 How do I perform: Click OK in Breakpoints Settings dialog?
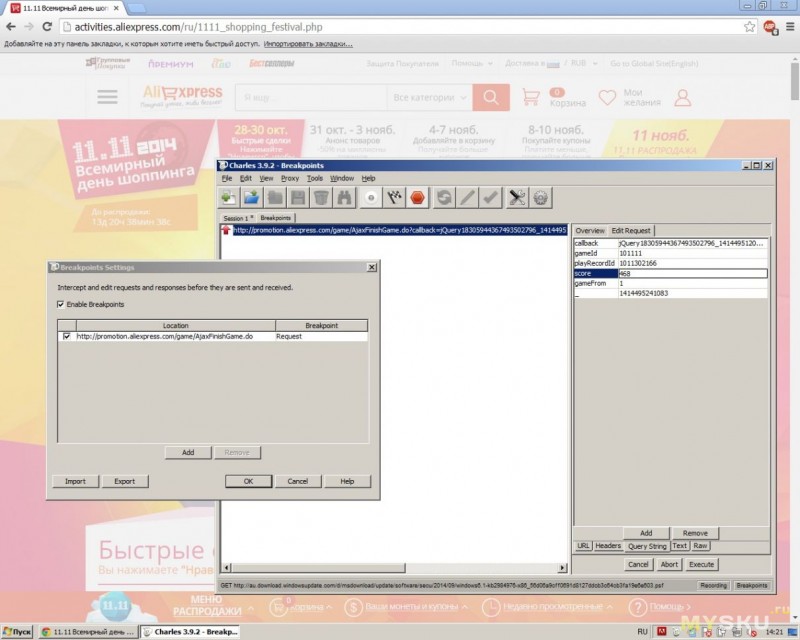(248, 481)
